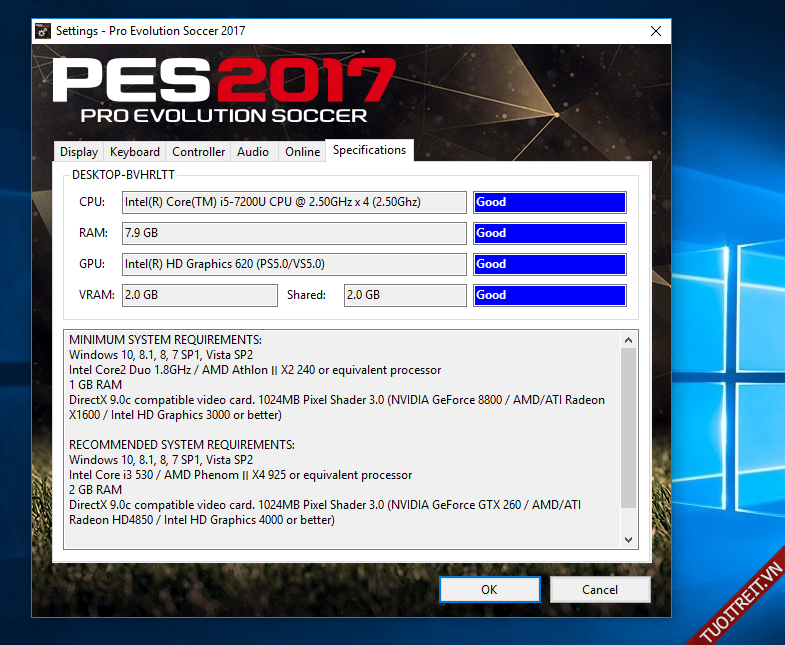Click the RAM field showing 7.9 GB
Viewport: 785px width, 645px height.
(294, 233)
